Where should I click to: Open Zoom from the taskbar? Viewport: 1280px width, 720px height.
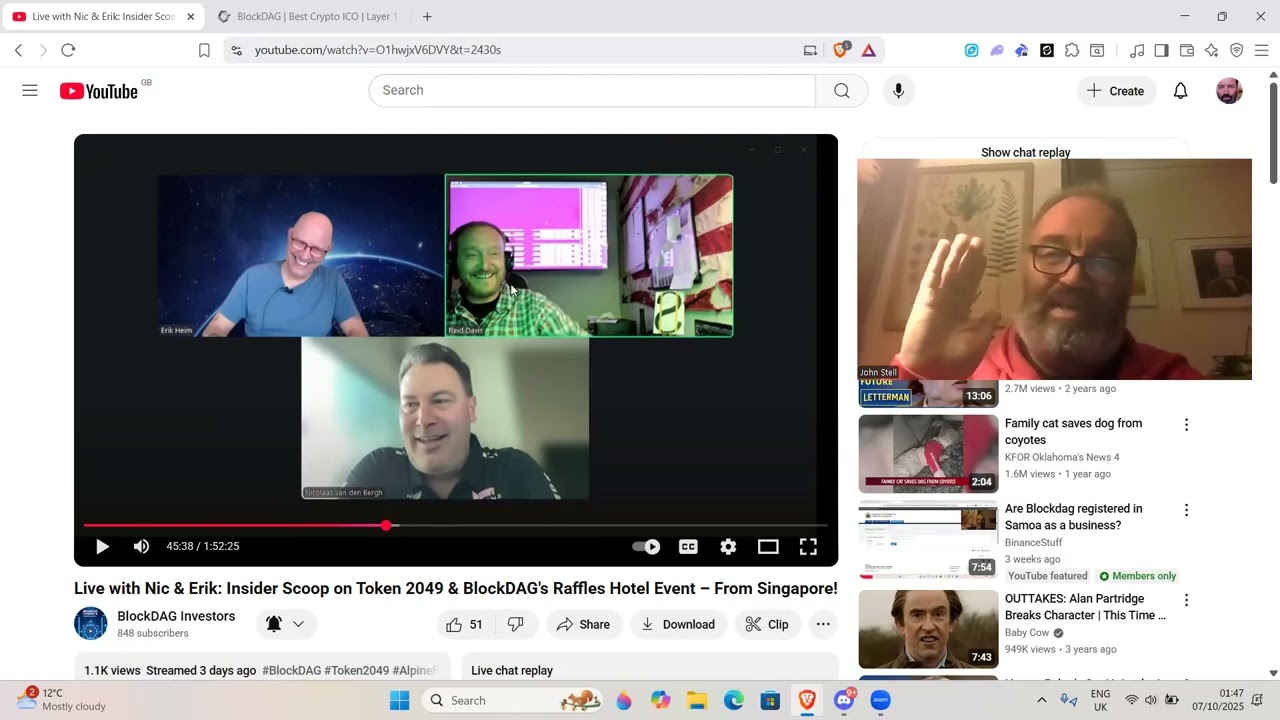(x=881, y=700)
